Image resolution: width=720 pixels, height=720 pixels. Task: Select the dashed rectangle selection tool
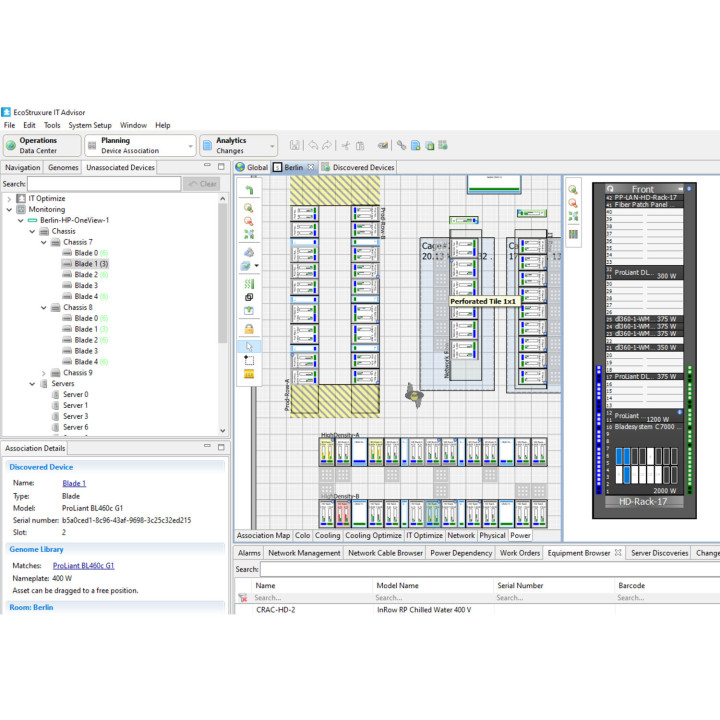[x=249, y=360]
